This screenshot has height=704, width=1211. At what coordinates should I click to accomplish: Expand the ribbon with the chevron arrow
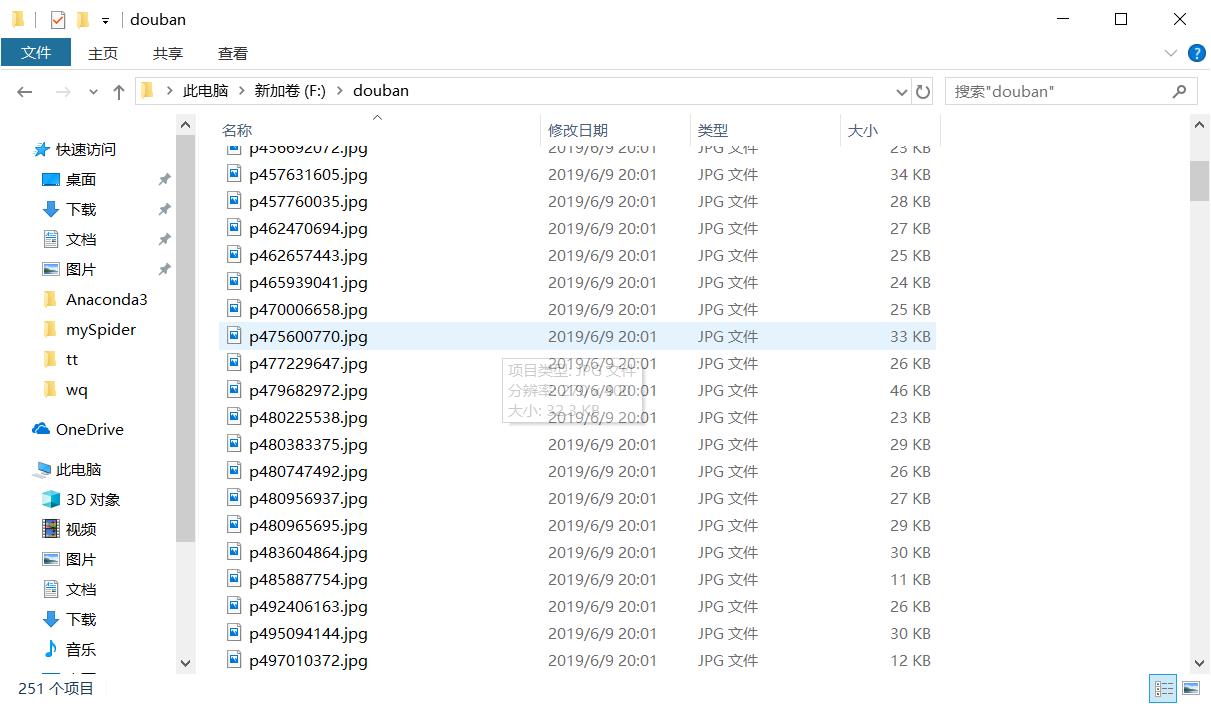point(1169,54)
